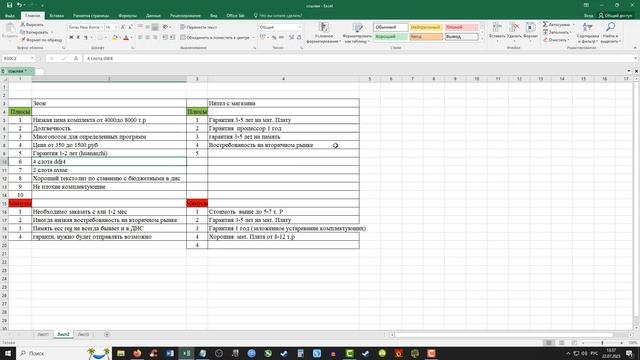Click the Format Painter (Формат по образцу) button
640x360 pixels.
[41, 40]
